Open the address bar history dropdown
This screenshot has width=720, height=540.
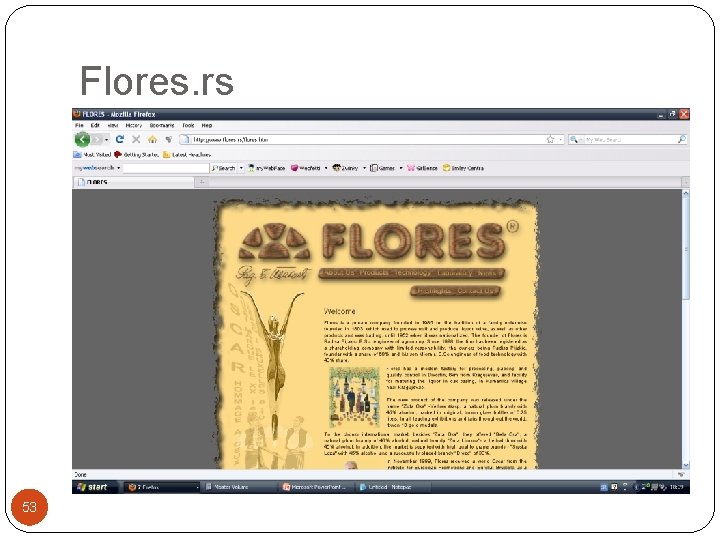(561, 139)
